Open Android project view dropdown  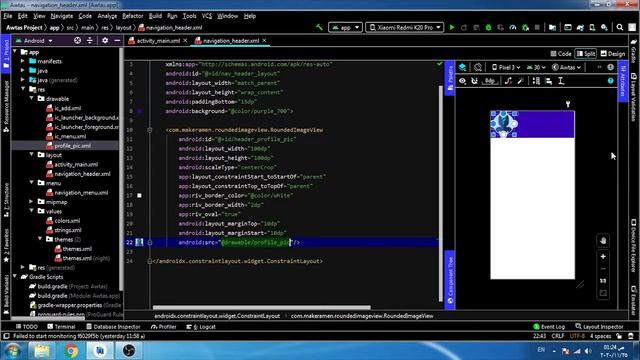[34, 41]
